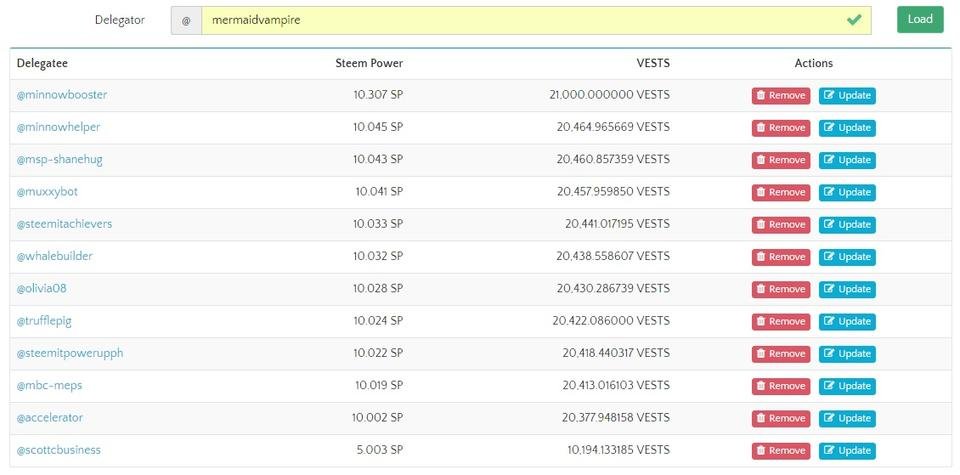The height and width of the screenshot is (475, 960).
Task: Select the 10.033 SP value
Action: pos(378,224)
